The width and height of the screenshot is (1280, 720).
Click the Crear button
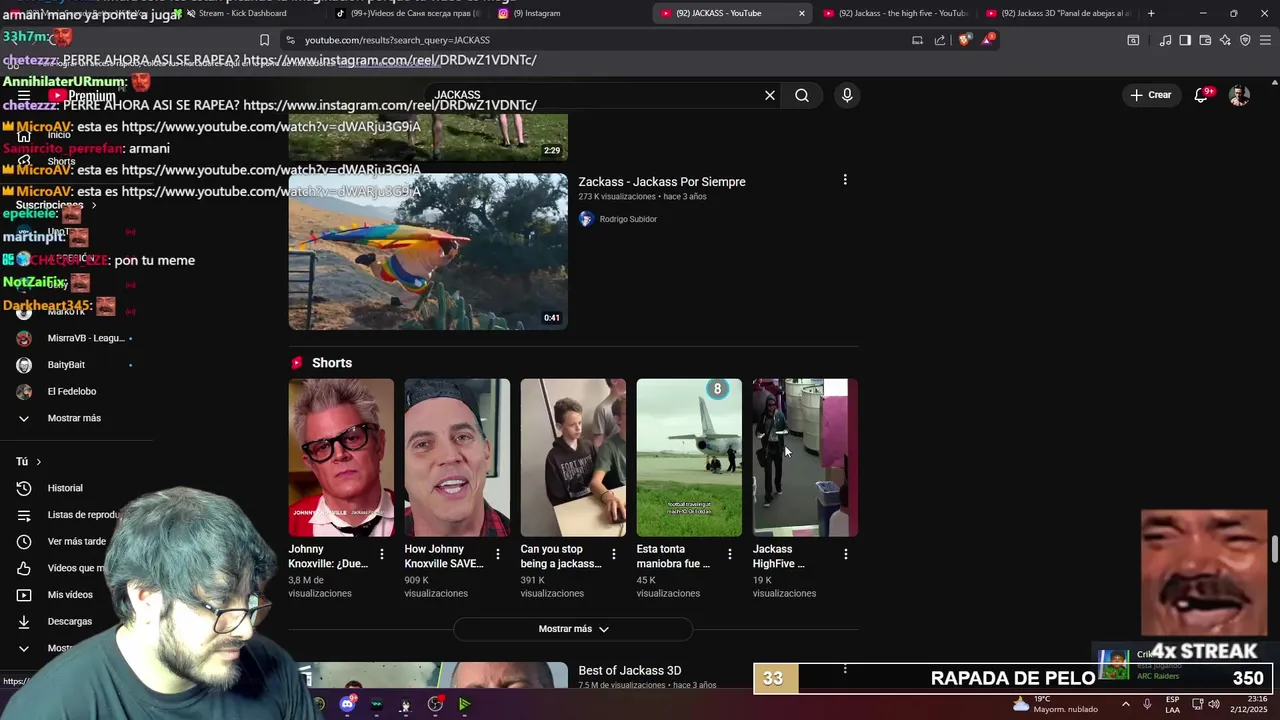point(1151,95)
